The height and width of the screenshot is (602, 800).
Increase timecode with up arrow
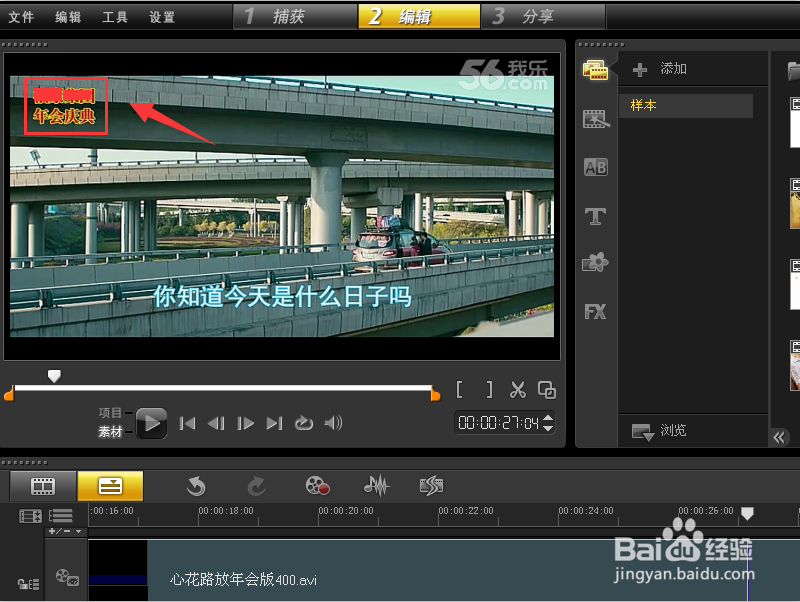548,418
